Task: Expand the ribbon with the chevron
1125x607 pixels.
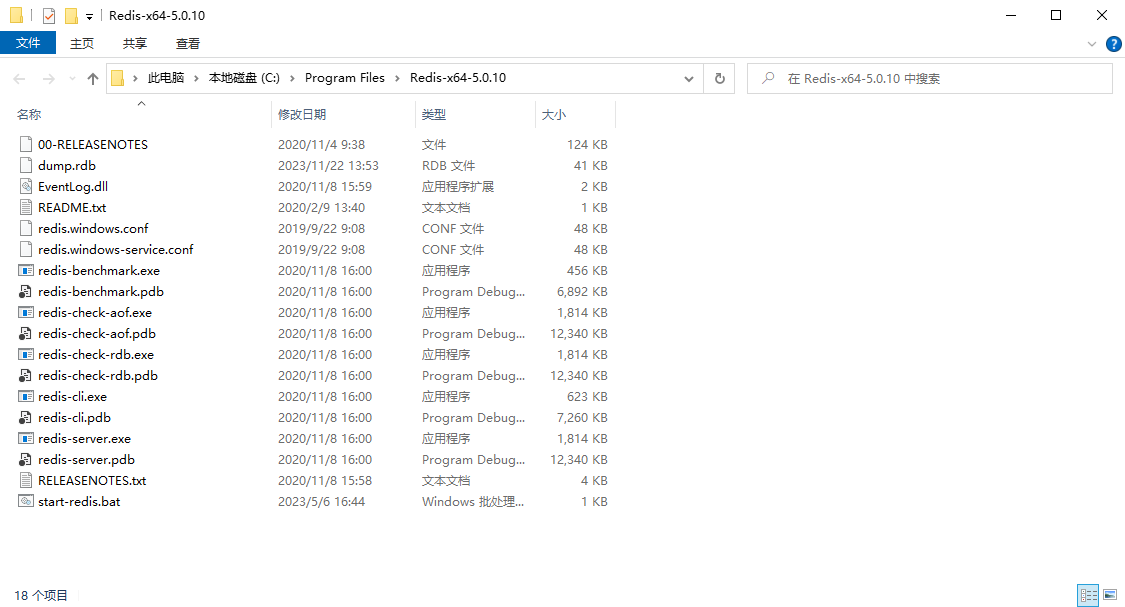Action: (1091, 44)
